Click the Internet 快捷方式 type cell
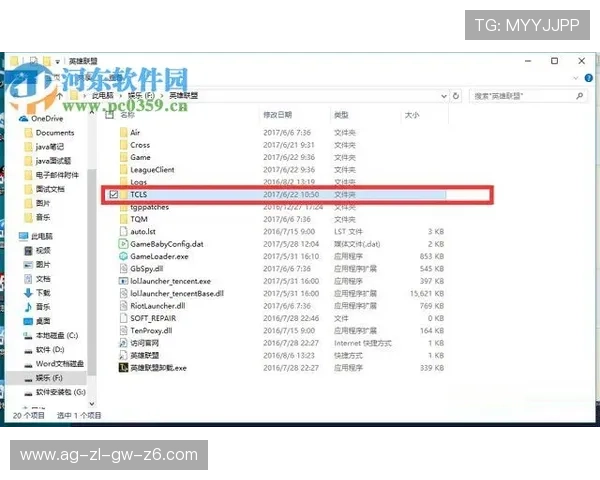 point(363,343)
